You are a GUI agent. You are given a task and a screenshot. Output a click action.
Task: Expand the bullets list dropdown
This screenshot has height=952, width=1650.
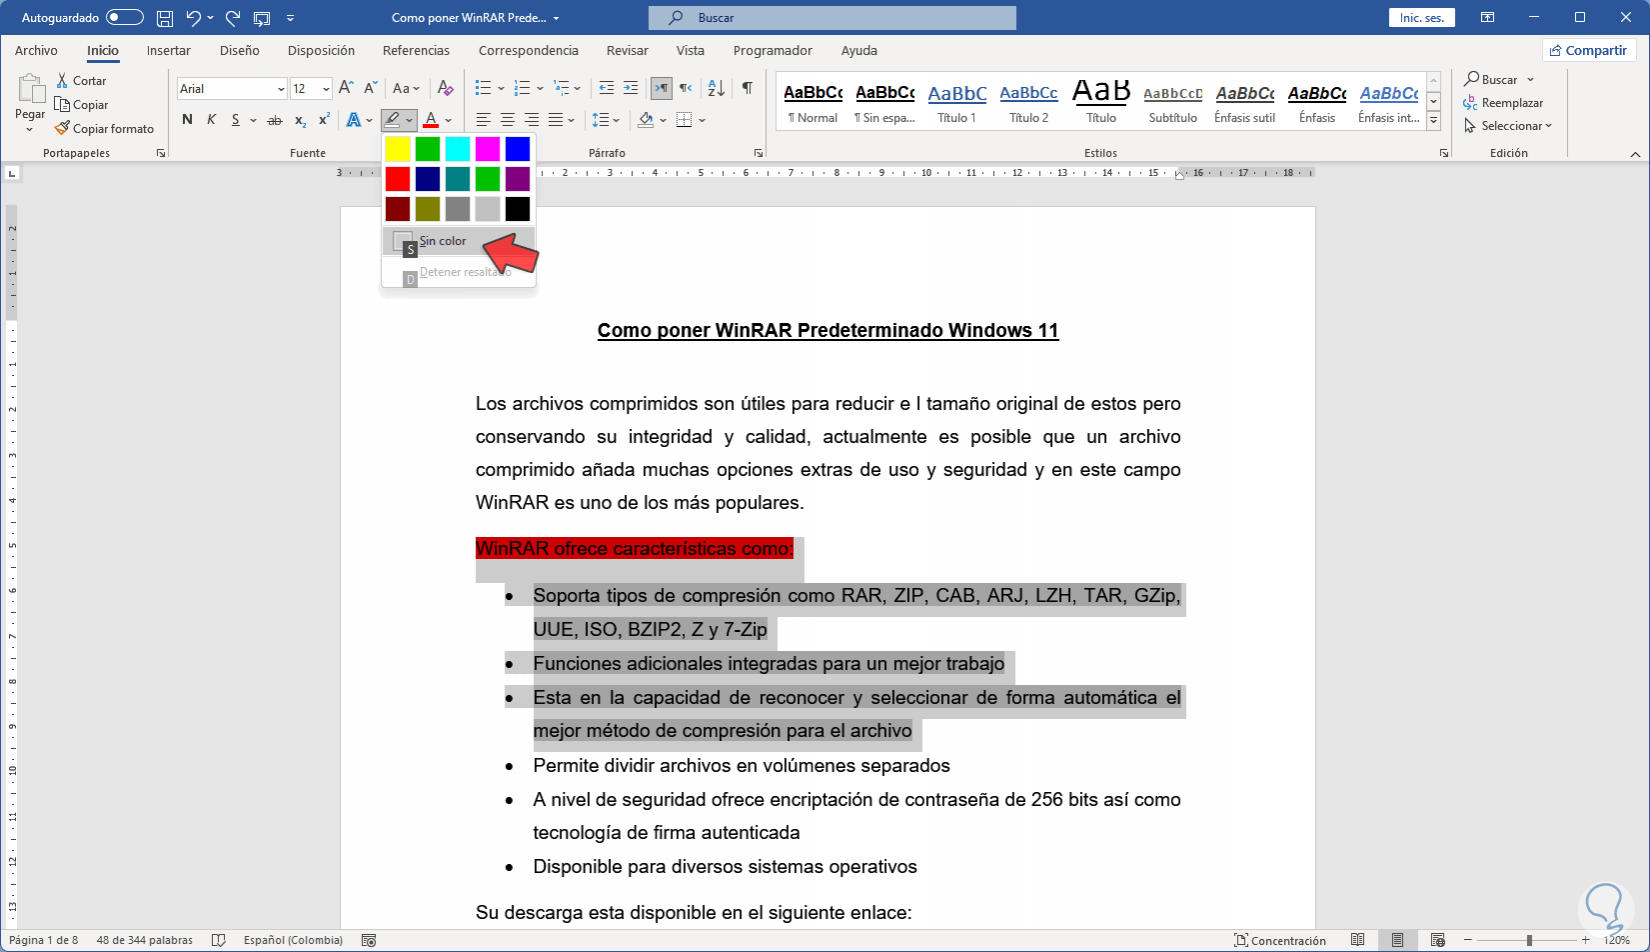[499, 88]
